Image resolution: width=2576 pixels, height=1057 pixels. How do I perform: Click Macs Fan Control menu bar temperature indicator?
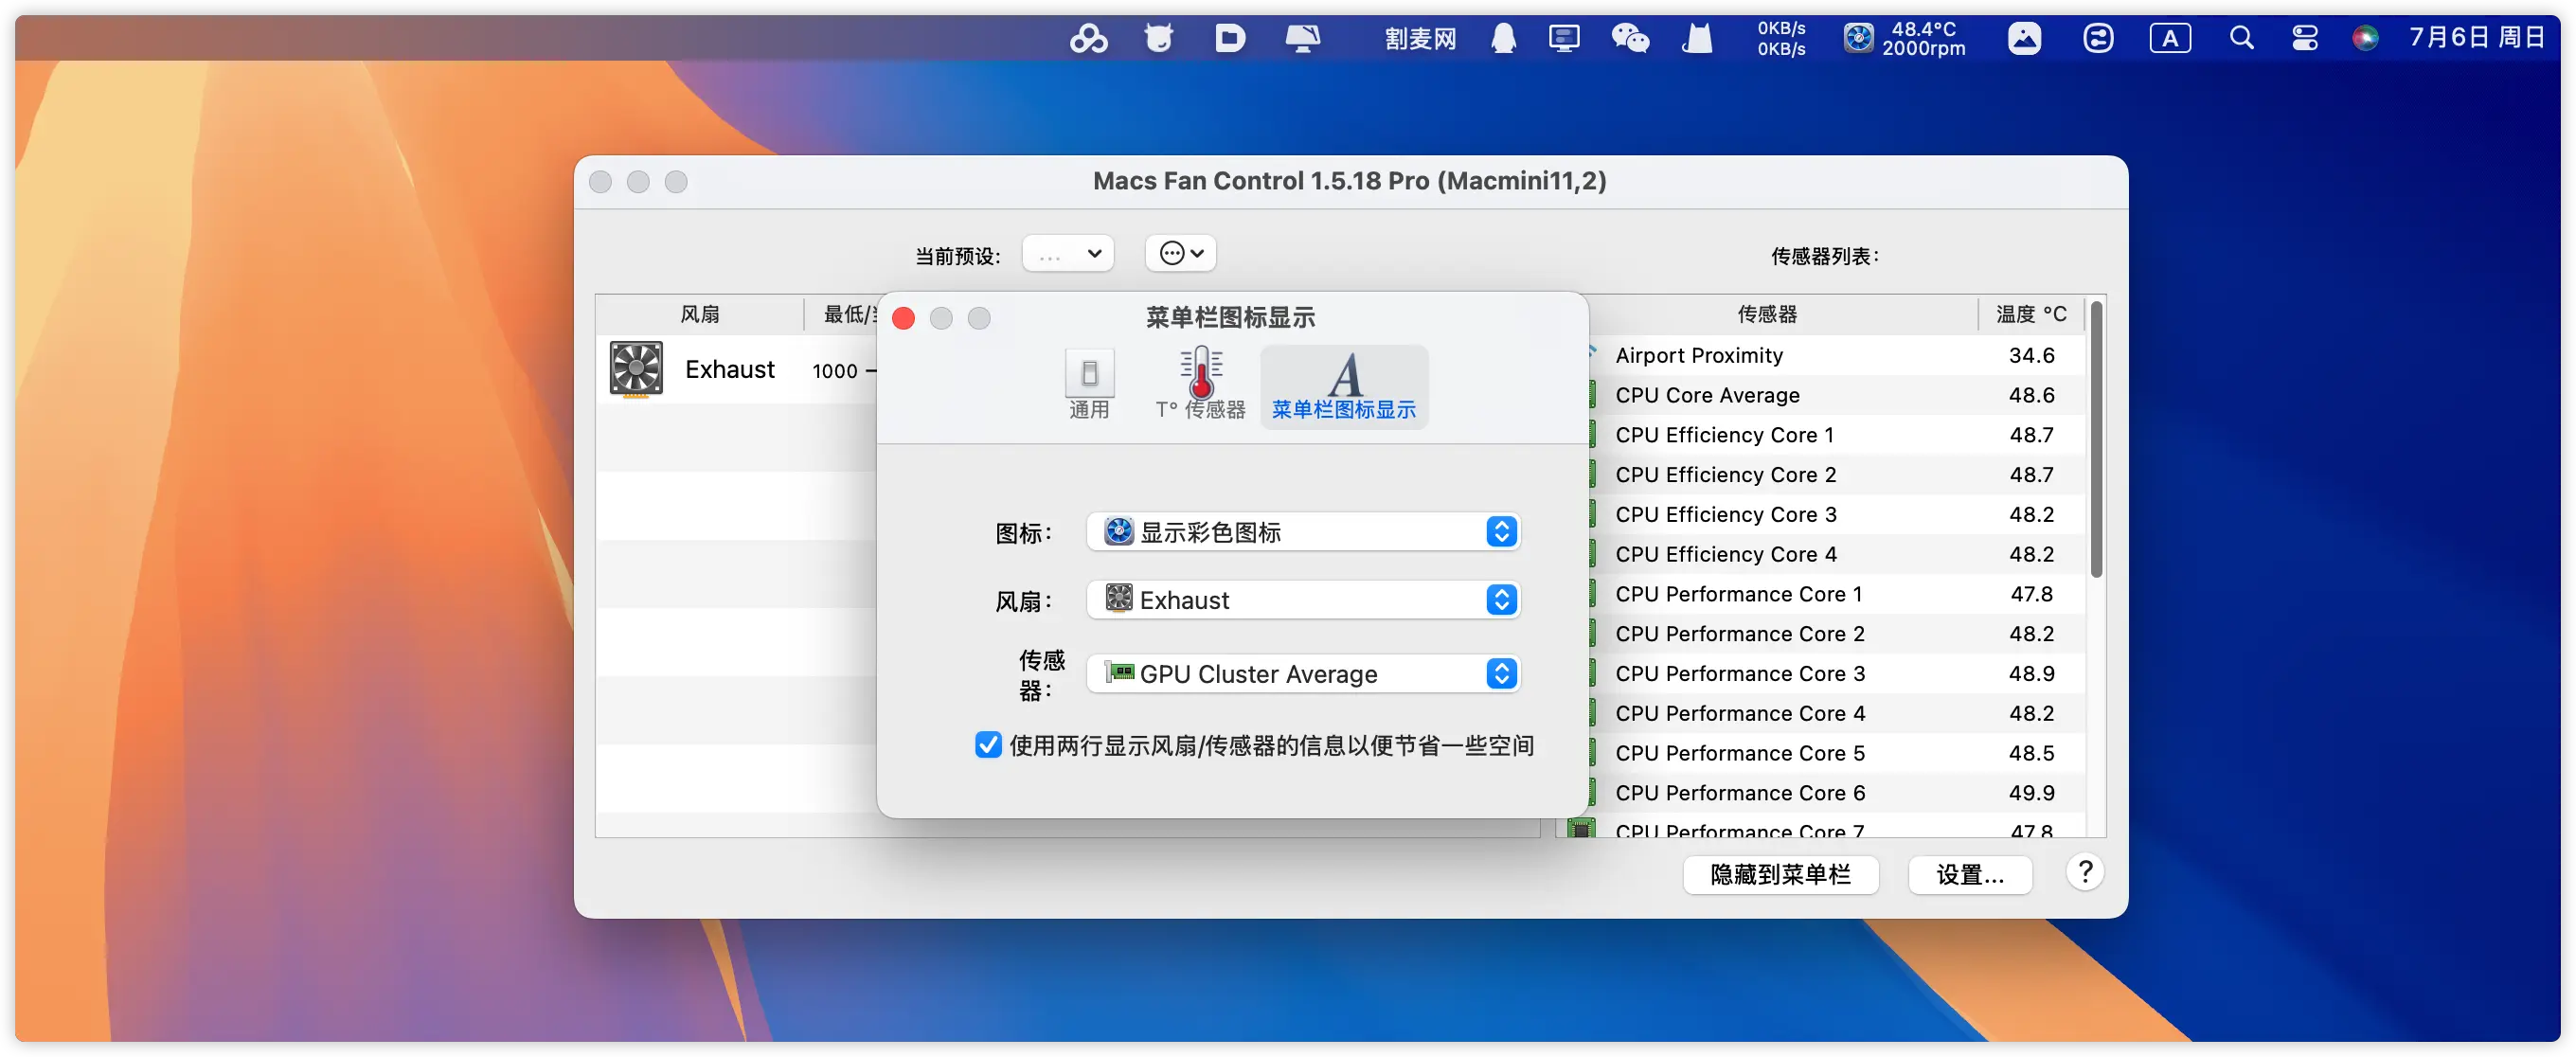point(1905,38)
